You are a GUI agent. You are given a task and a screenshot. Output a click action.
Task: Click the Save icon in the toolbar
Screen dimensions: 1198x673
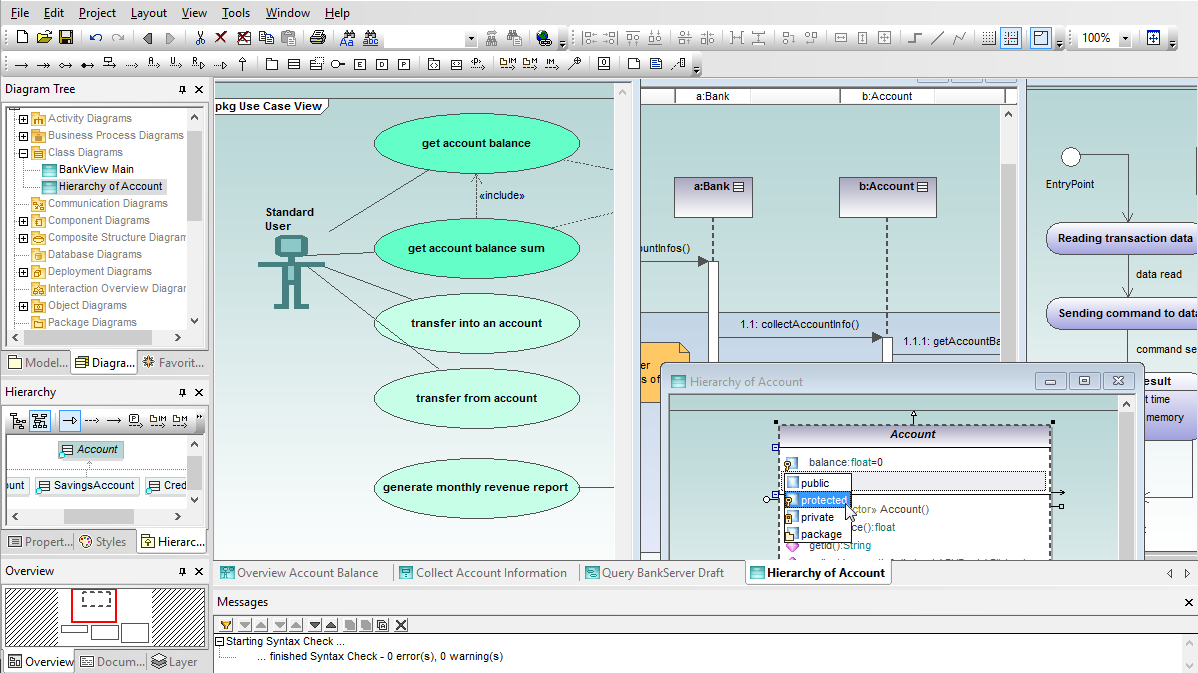[66, 38]
